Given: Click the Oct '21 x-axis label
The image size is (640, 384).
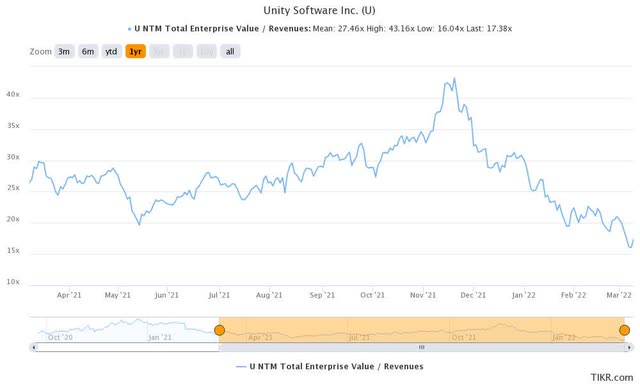Looking at the screenshot, I should 372,295.
